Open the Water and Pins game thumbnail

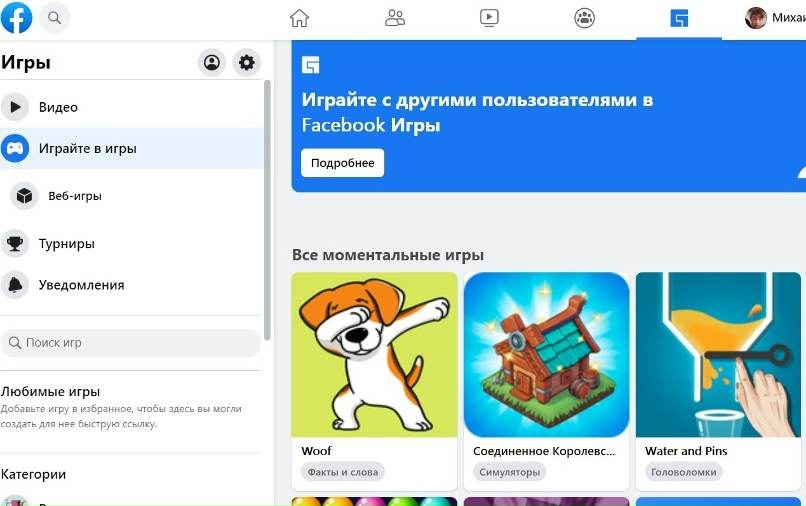(x=718, y=355)
